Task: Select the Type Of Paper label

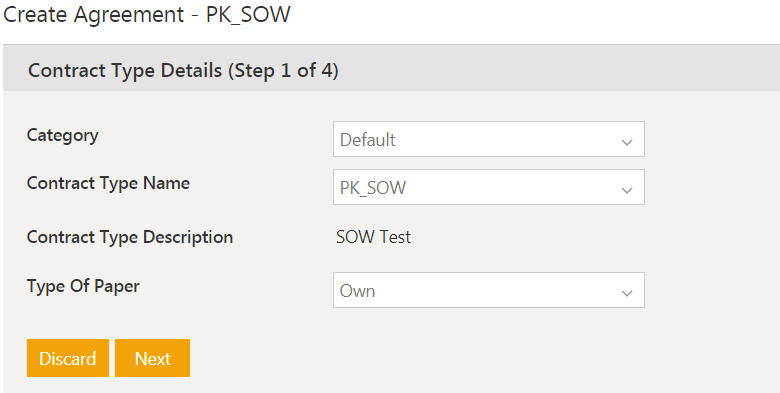Action: tap(83, 286)
